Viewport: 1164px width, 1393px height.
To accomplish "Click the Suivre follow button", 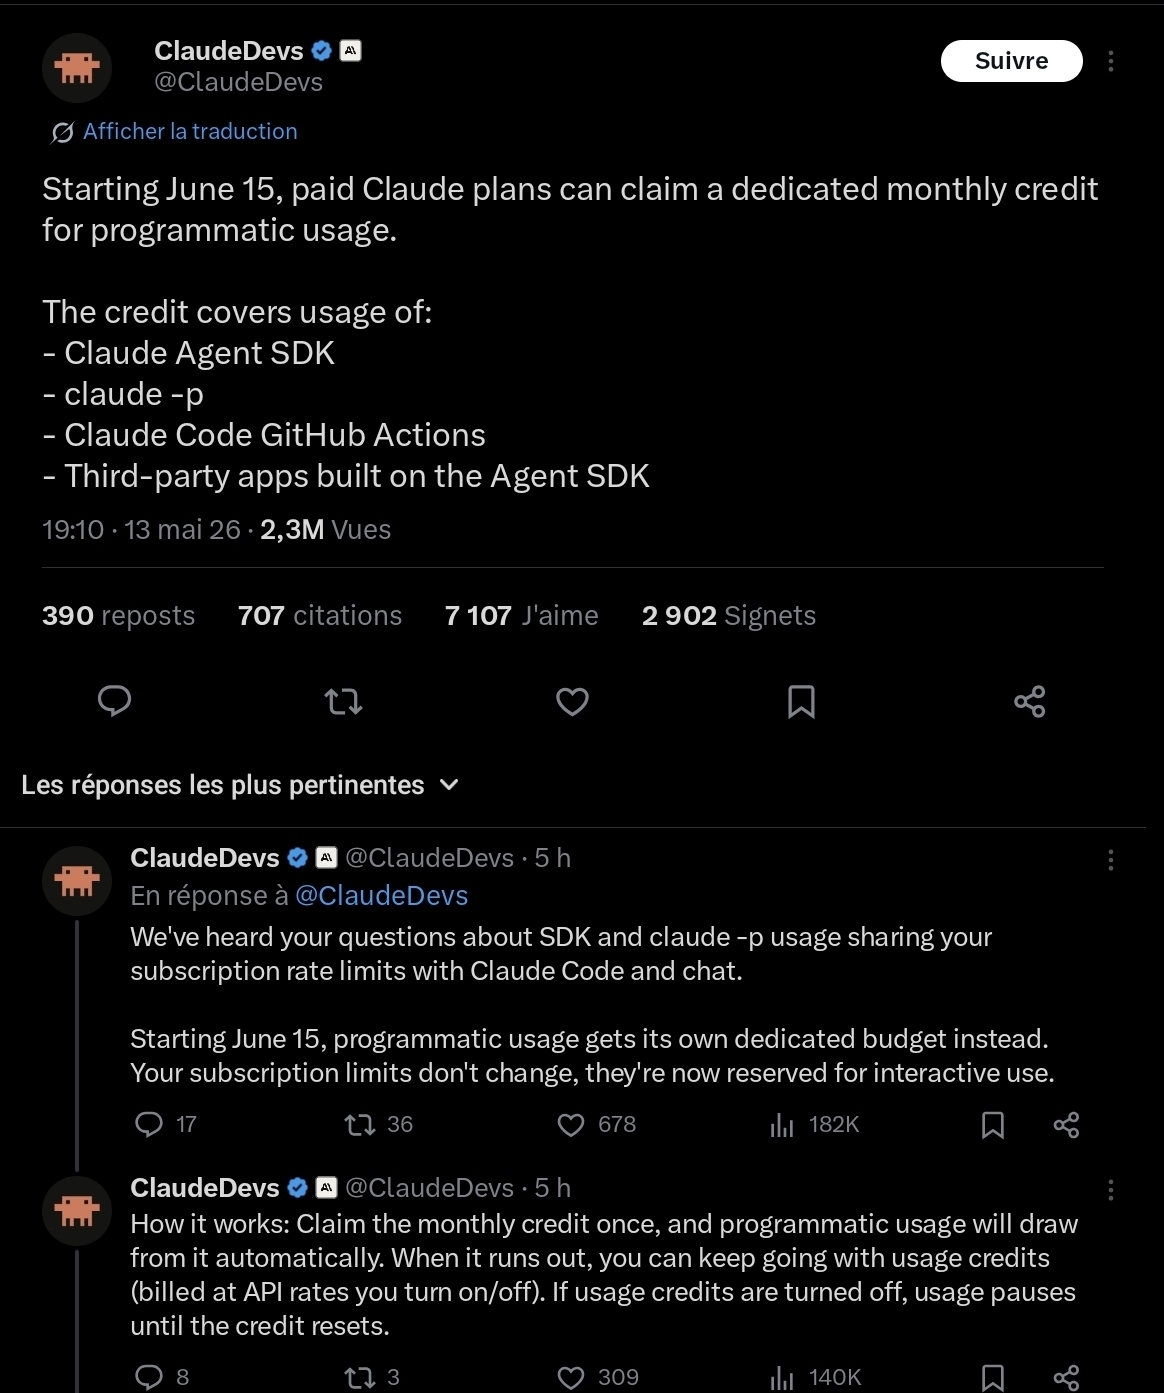I will click(x=1011, y=61).
